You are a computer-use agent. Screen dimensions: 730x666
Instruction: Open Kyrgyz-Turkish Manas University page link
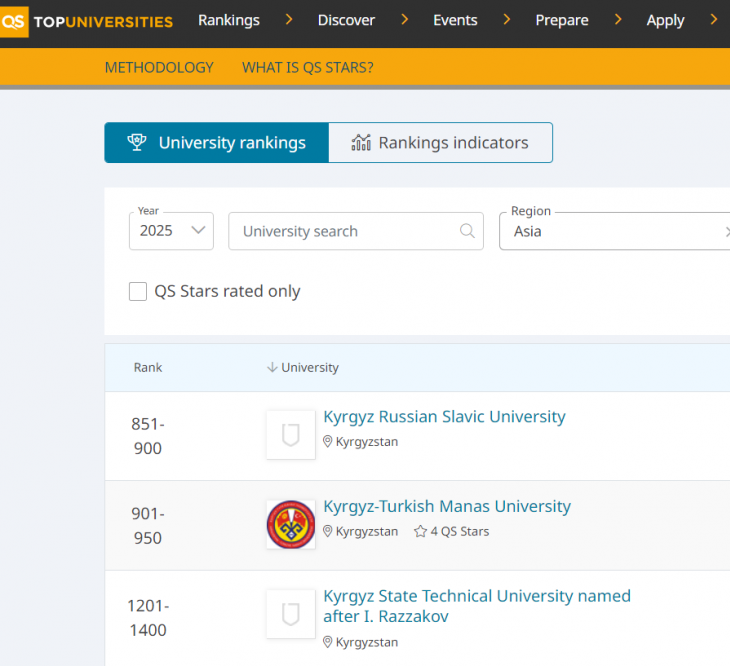[x=447, y=507]
